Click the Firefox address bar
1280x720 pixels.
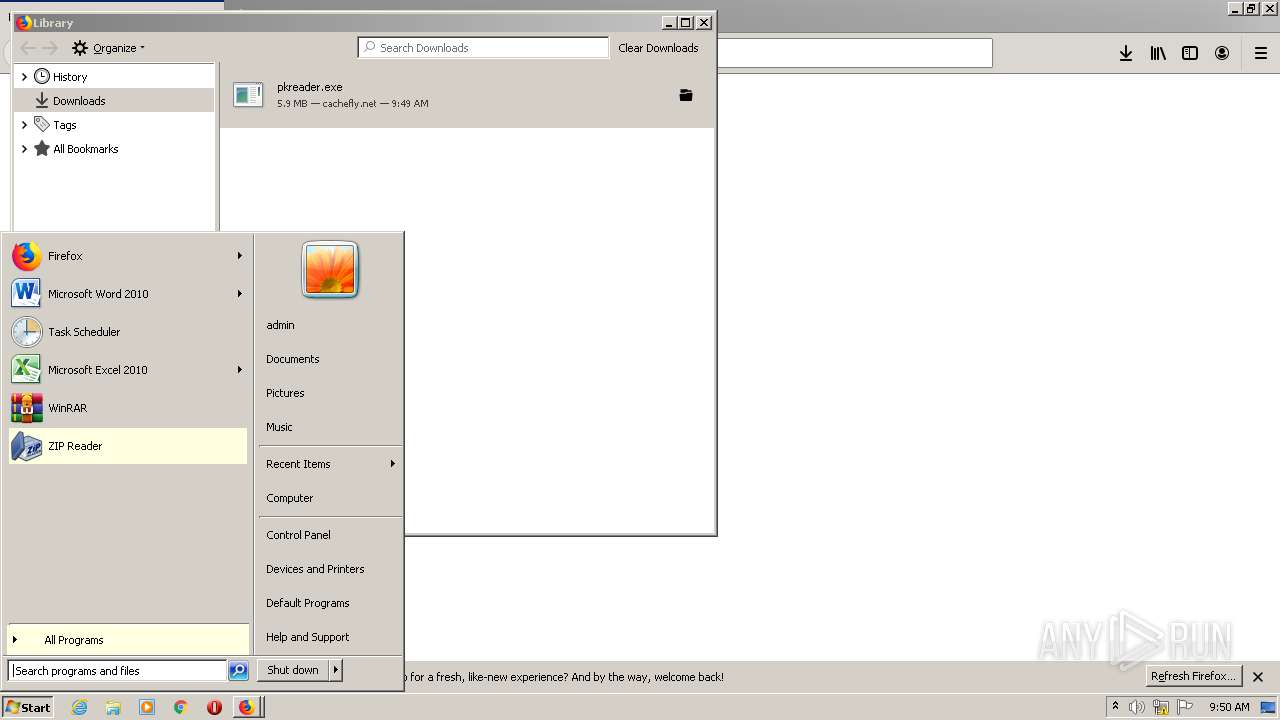[x=854, y=53]
